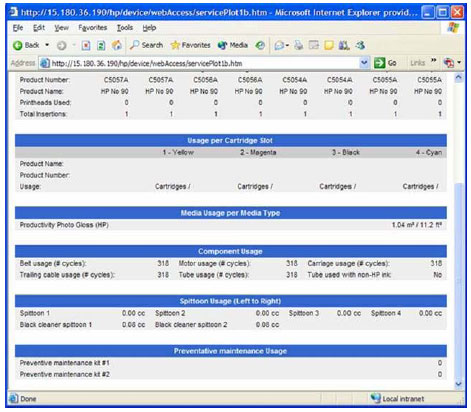Click the Print icon in toolbar
Image resolution: width=471 pixels, height=412 pixels.
[x=299, y=45]
